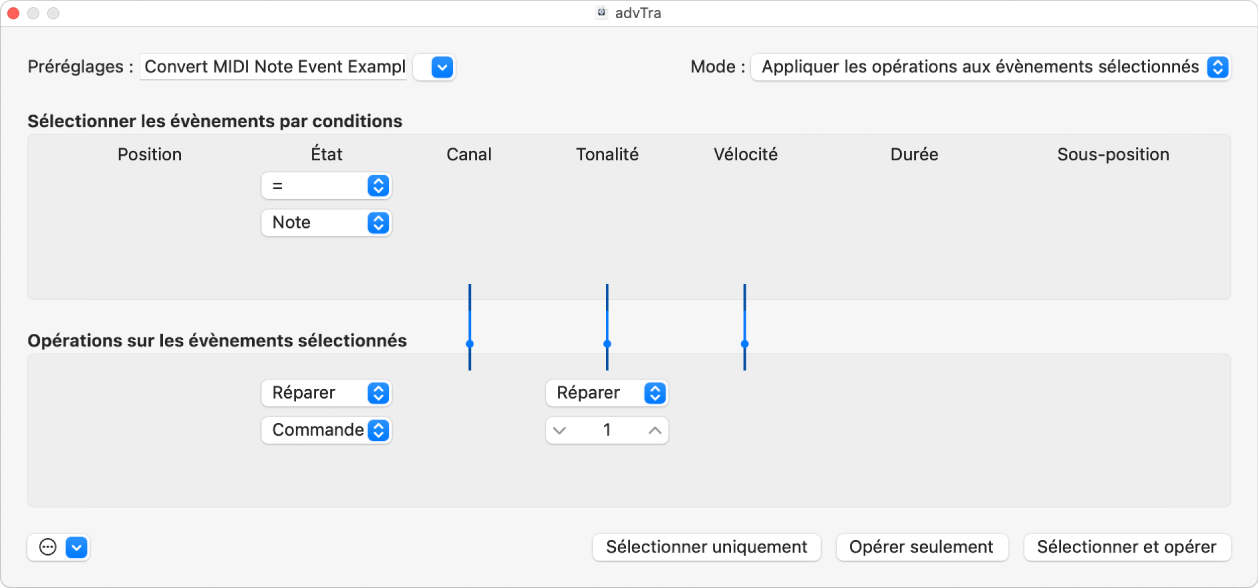Click Sélectionner uniquement

click(x=706, y=547)
